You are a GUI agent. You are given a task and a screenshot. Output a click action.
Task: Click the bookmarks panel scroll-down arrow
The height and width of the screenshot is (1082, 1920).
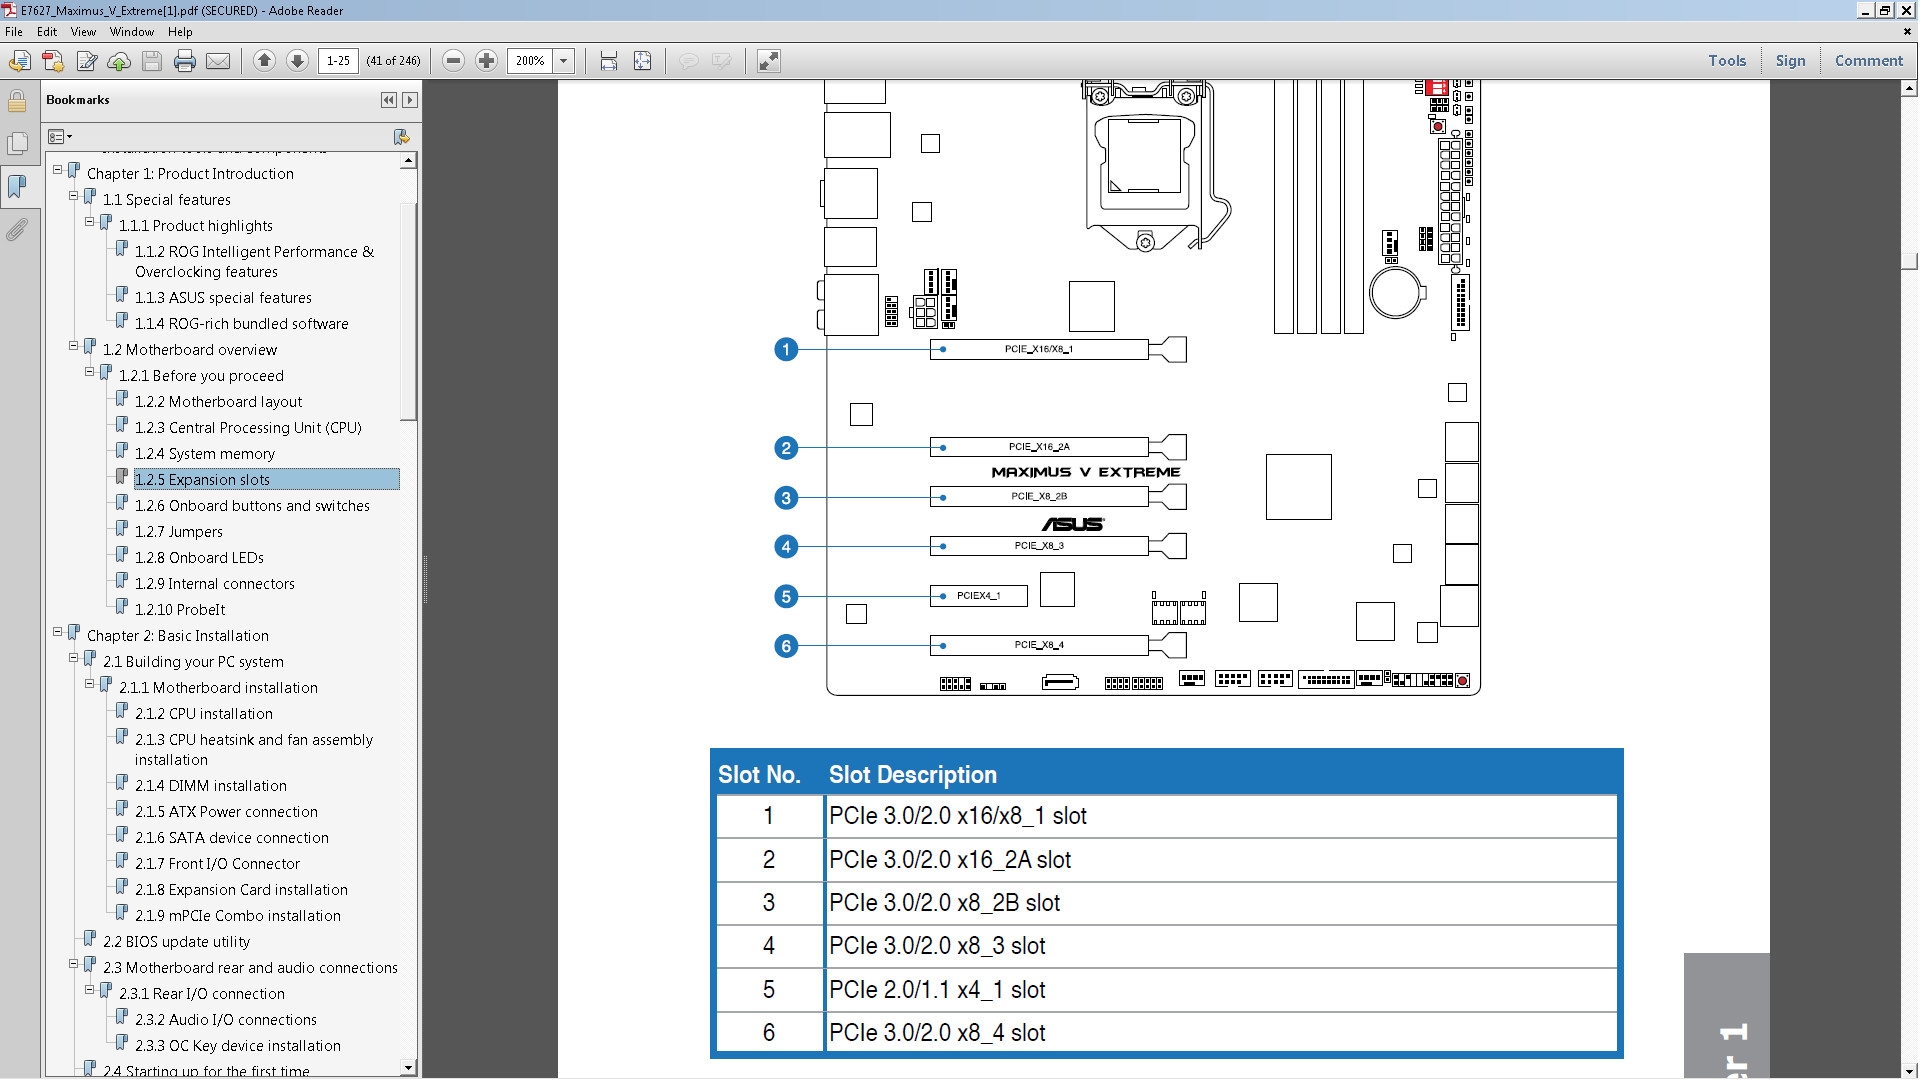click(x=408, y=1069)
